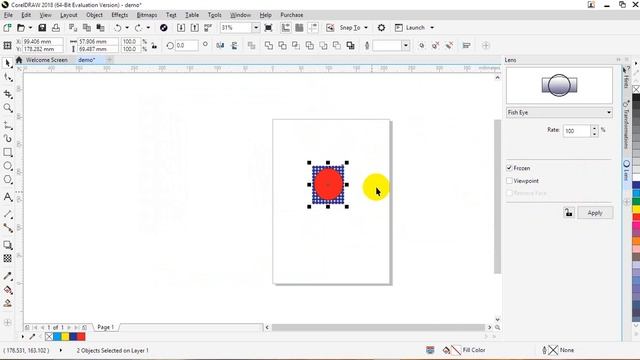Open the Effects menu

(x=119, y=15)
